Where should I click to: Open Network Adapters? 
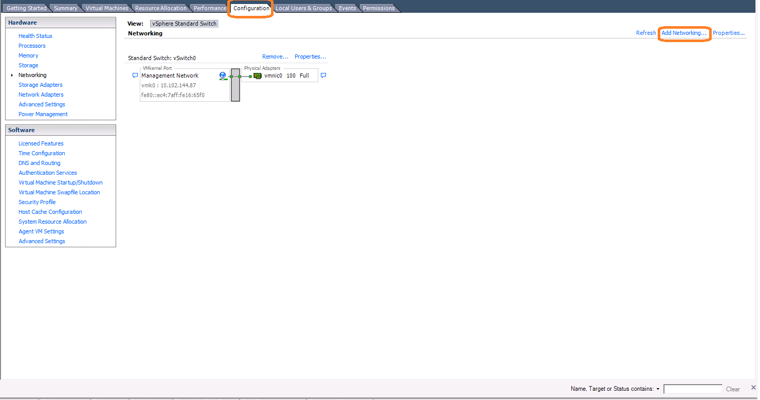coord(41,95)
